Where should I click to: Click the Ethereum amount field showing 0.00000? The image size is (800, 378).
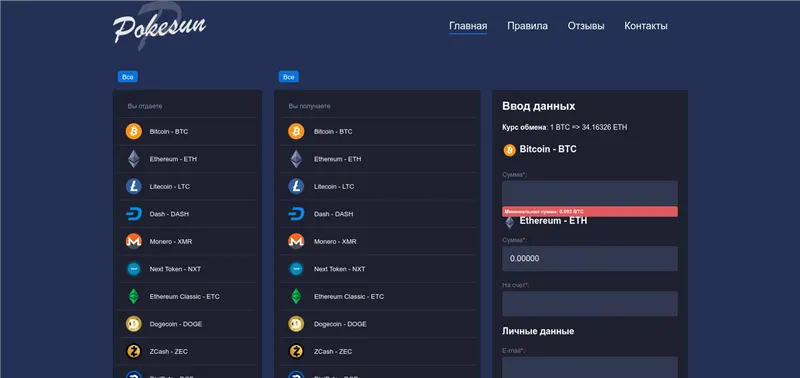point(590,259)
